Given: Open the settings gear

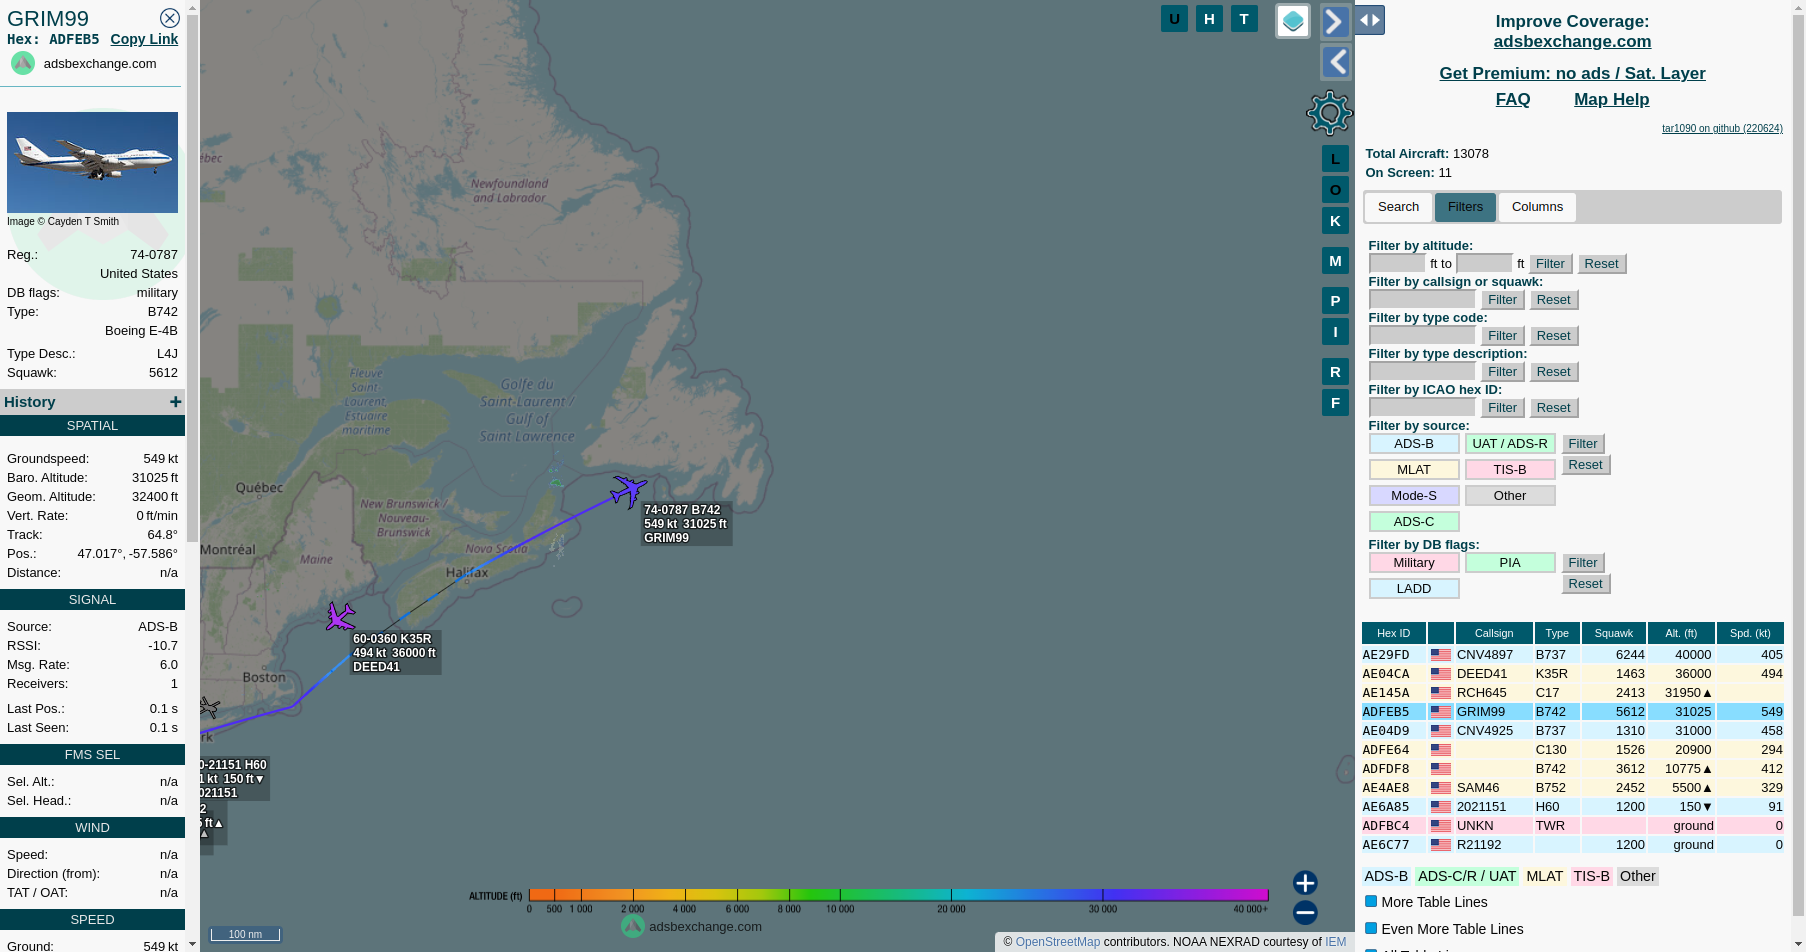Looking at the screenshot, I should click(1329, 113).
